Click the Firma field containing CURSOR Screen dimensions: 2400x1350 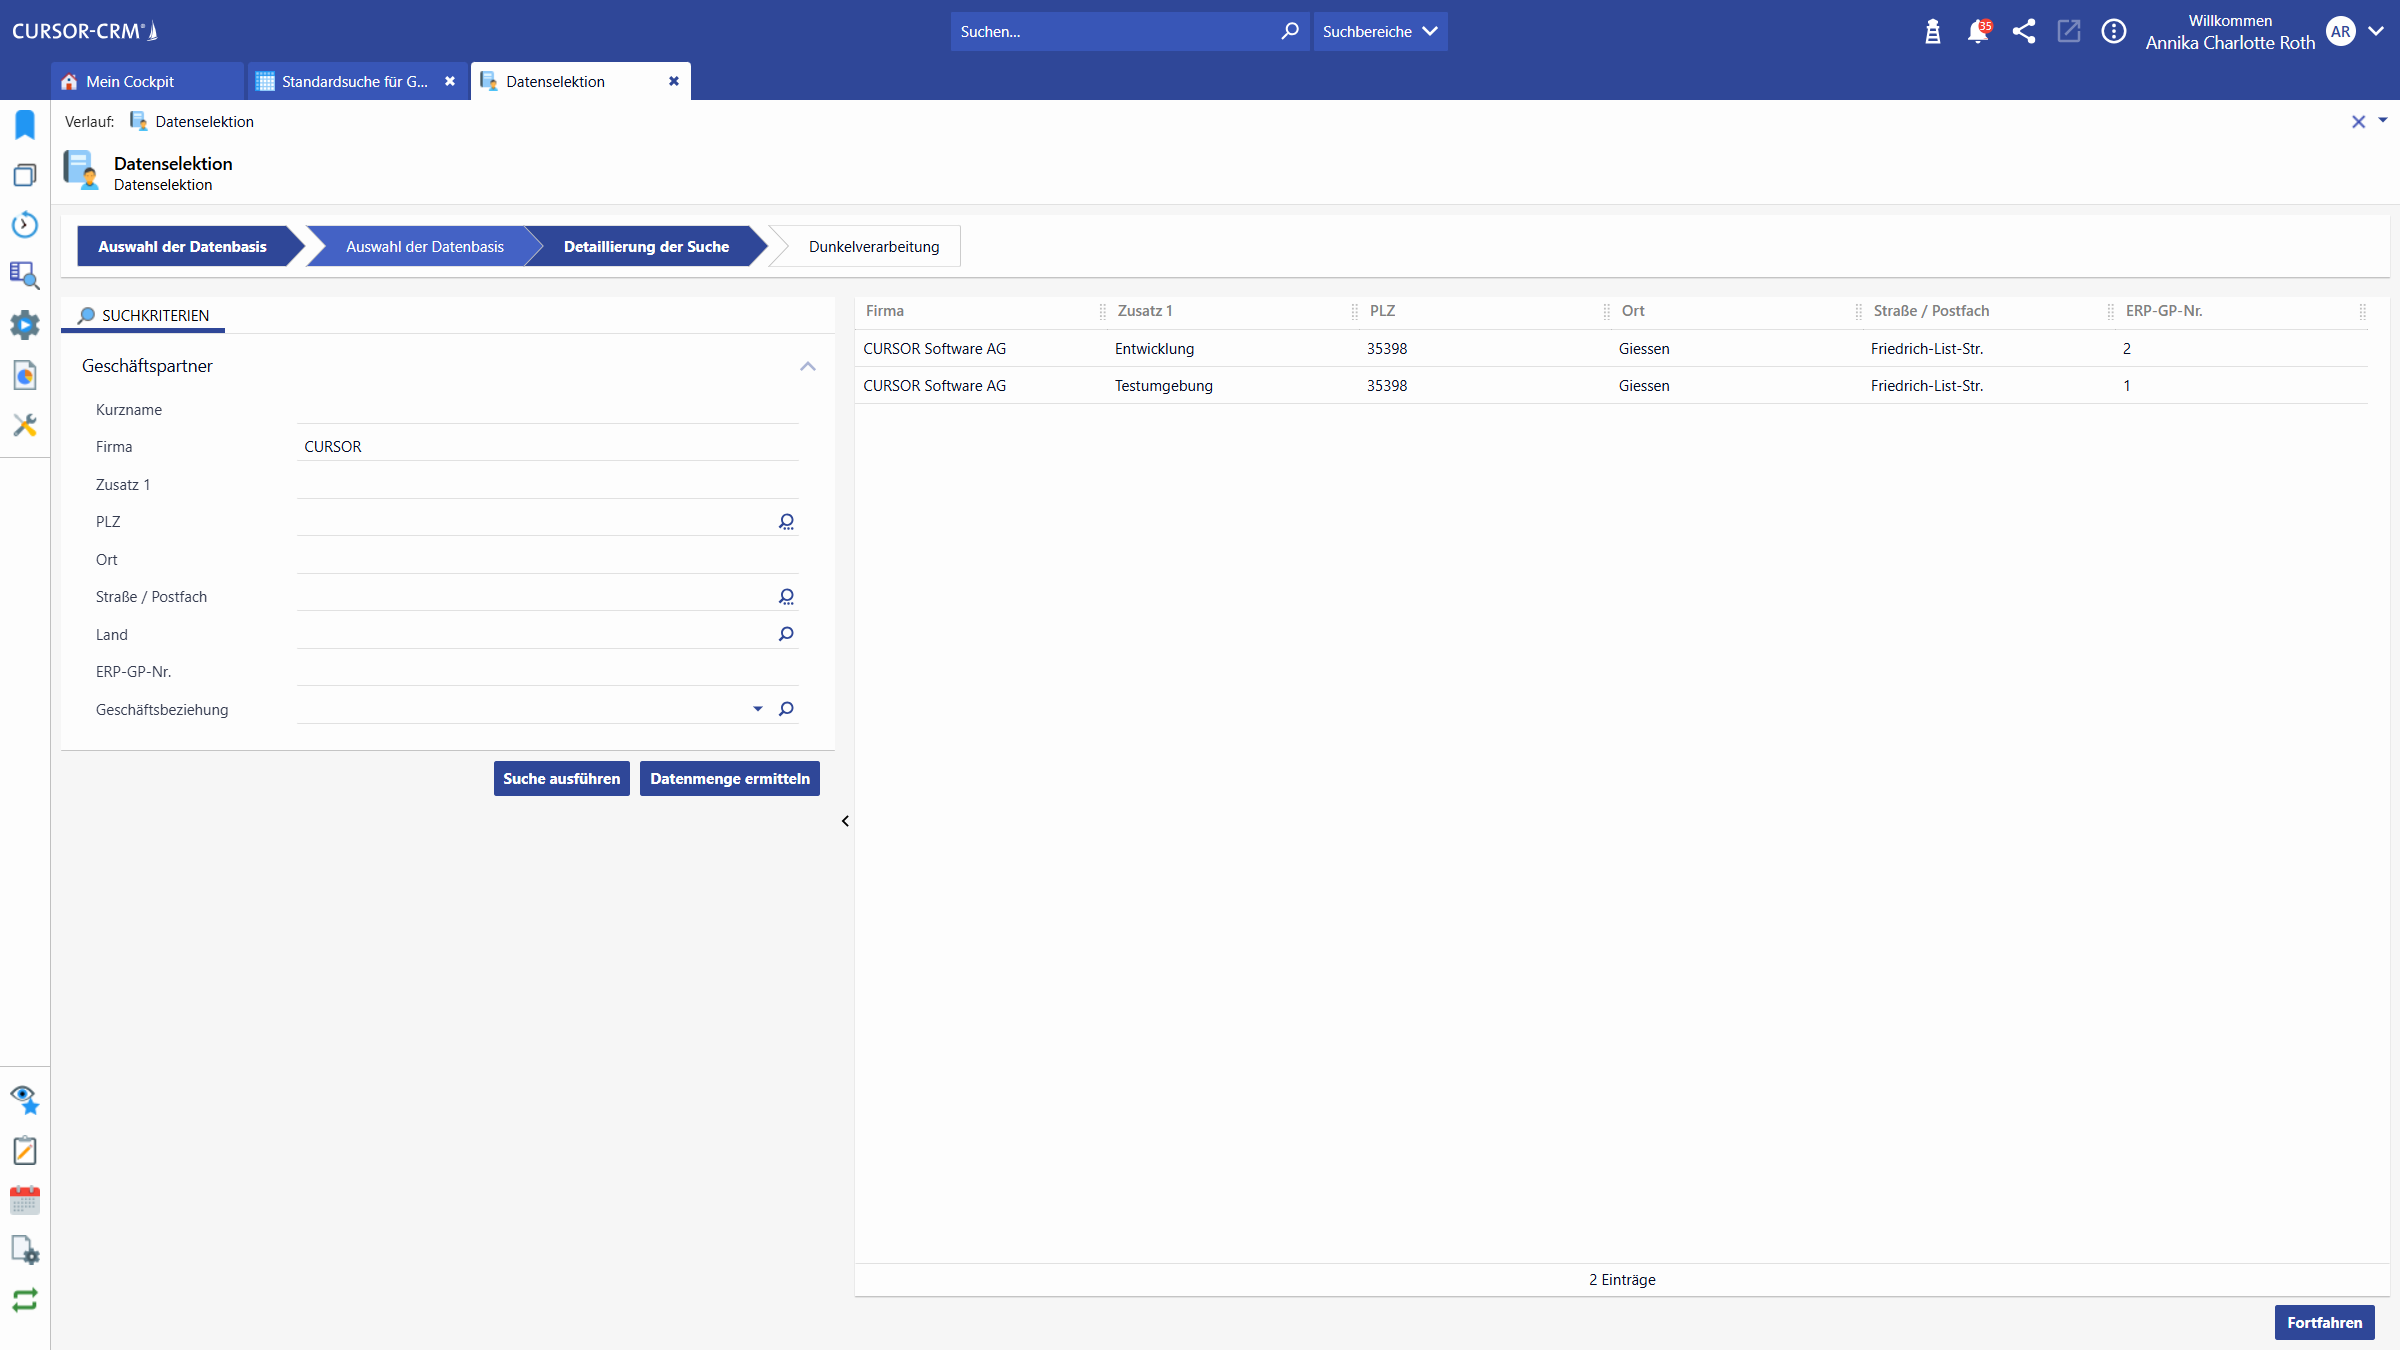[x=547, y=447]
